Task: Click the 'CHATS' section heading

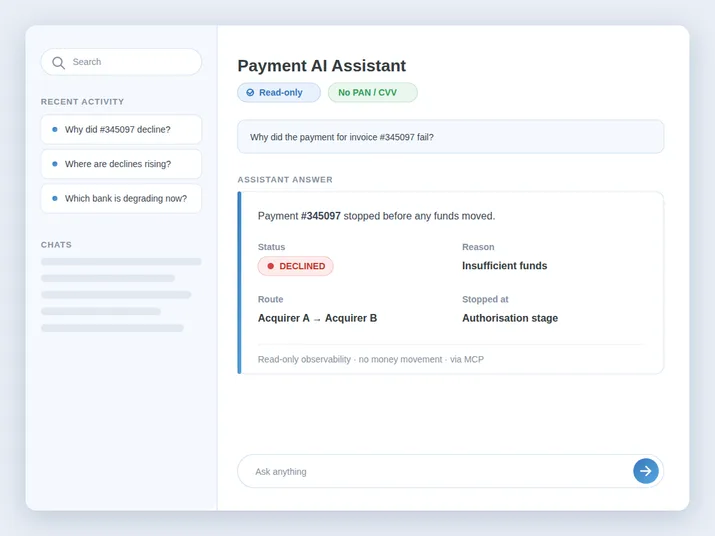Action: [57, 245]
